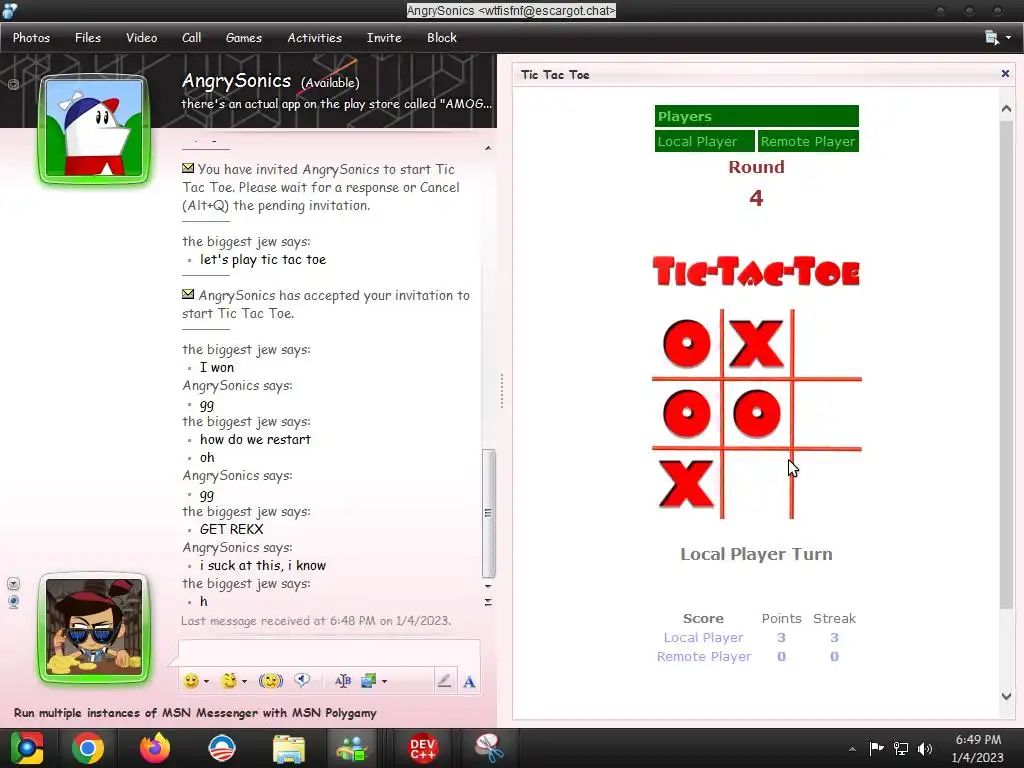Place mark in bottom-right board cell

(827, 484)
